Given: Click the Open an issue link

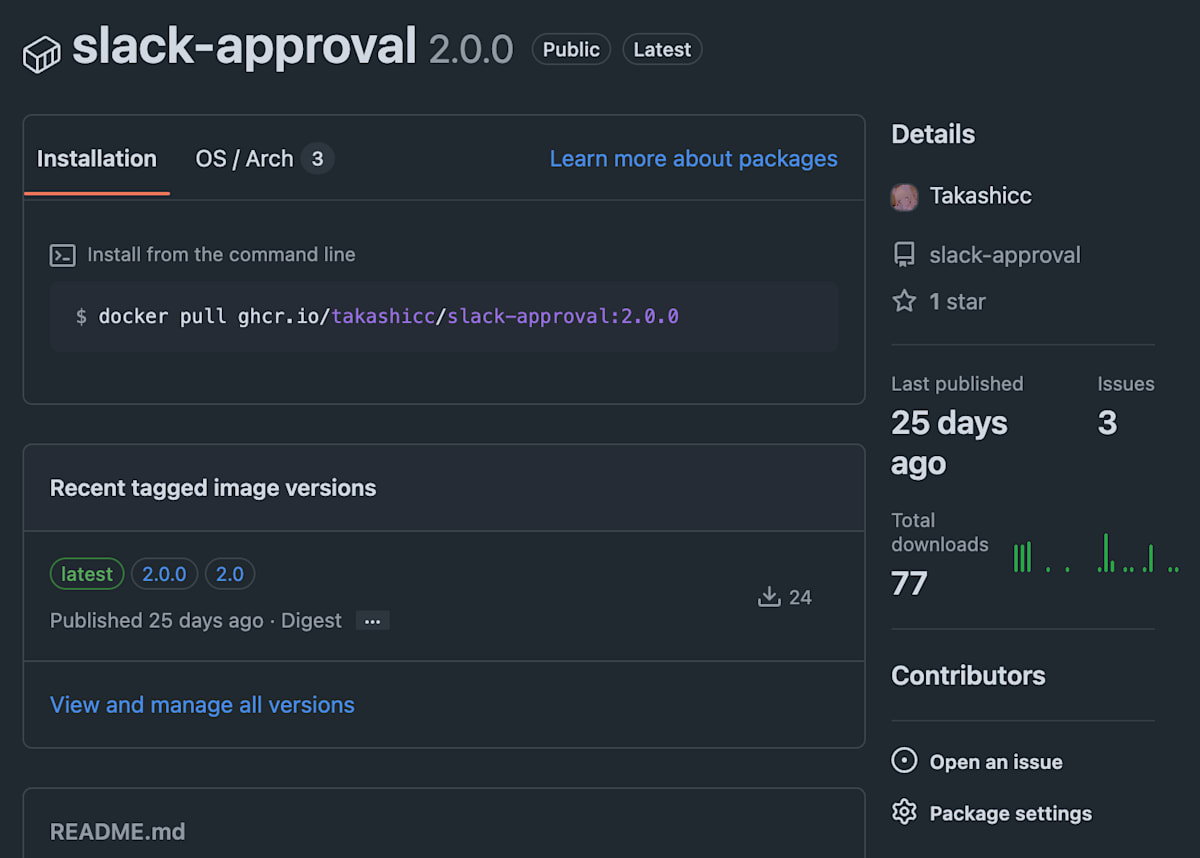Looking at the screenshot, I should pyautogui.click(x=996, y=762).
